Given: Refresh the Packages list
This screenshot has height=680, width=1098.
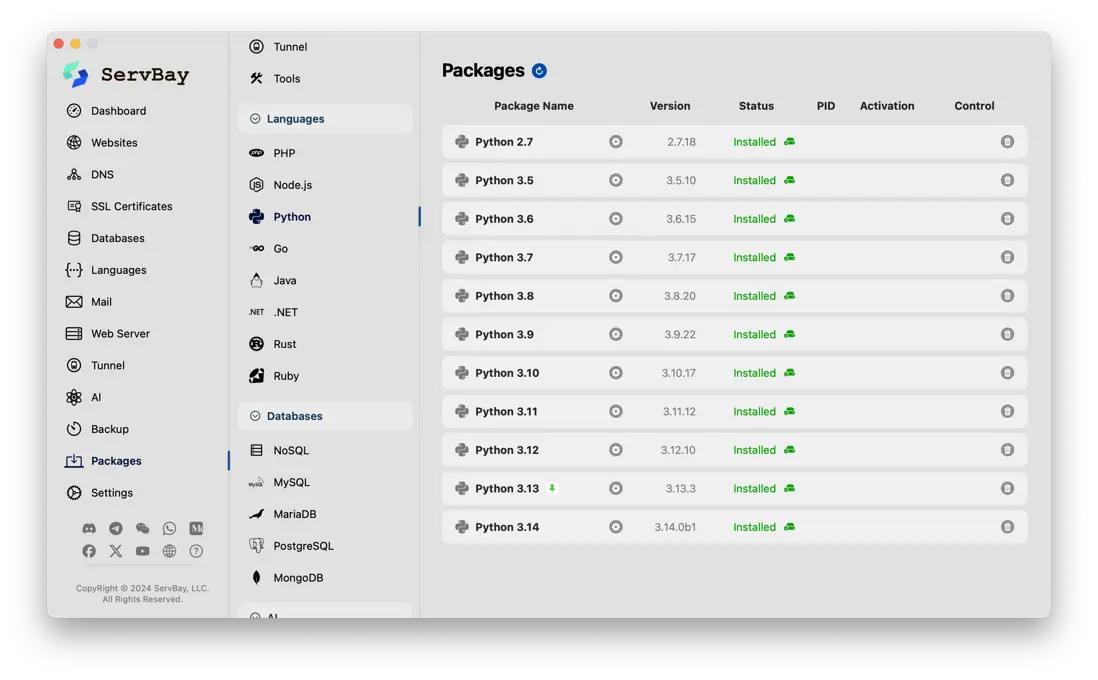Looking at the screenshot, I should point(539,71).
